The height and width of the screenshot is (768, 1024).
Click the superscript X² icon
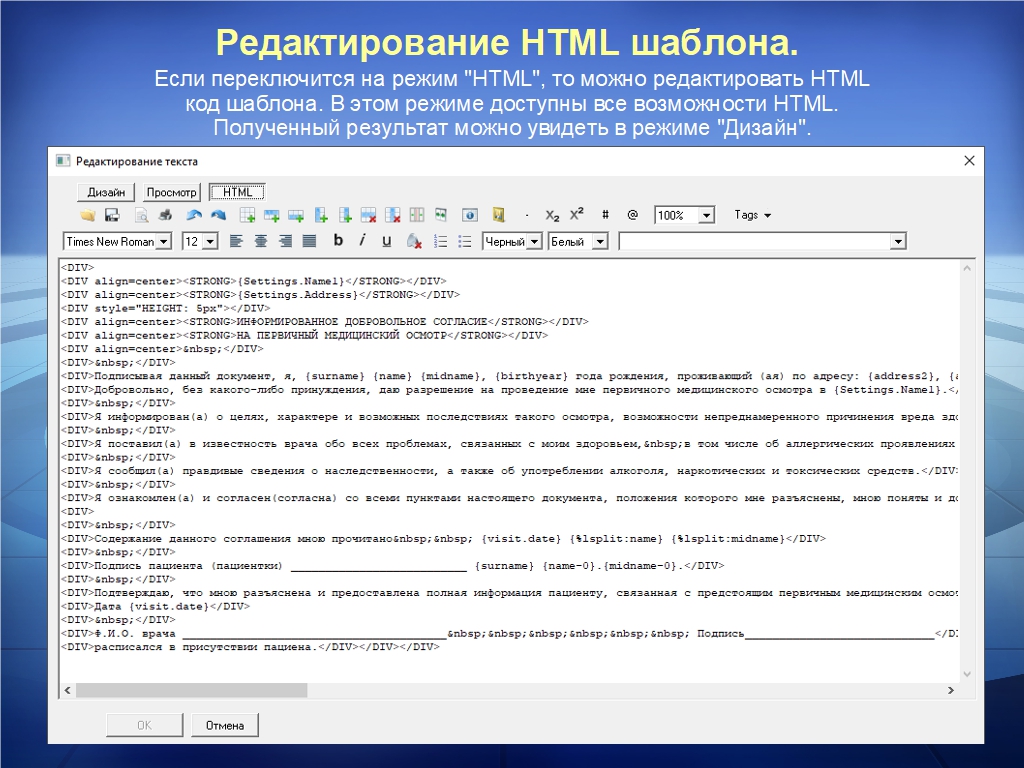click(x=577, y=215)
